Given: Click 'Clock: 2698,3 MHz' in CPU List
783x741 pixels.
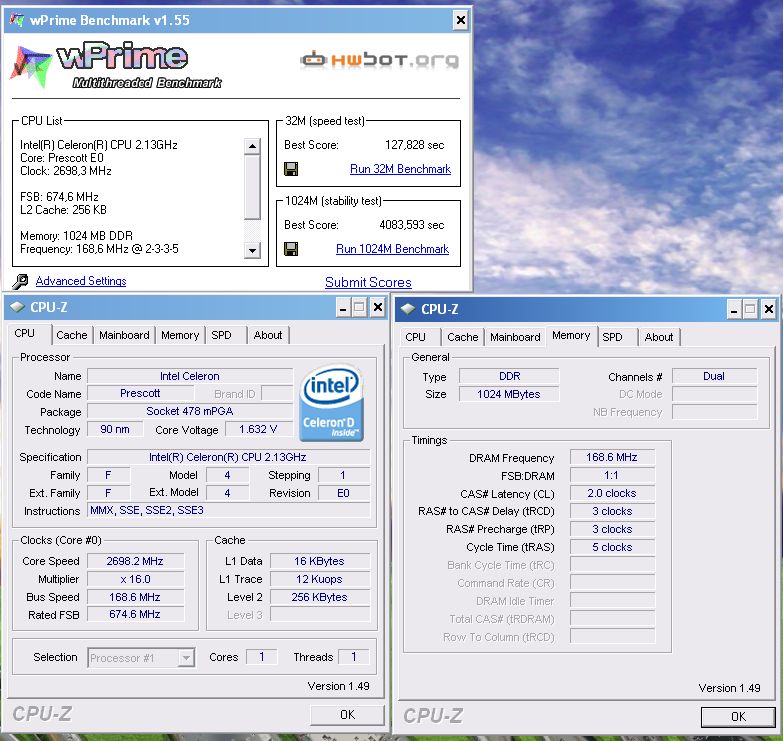Looking at the screenshot, I should point(65,171).
